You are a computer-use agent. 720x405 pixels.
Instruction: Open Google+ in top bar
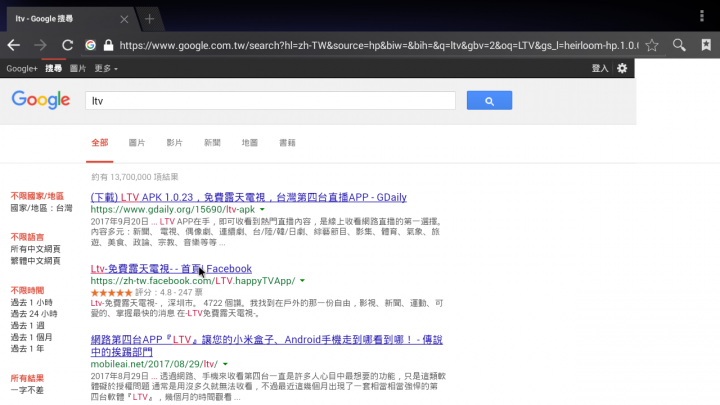tap(22, 68)
